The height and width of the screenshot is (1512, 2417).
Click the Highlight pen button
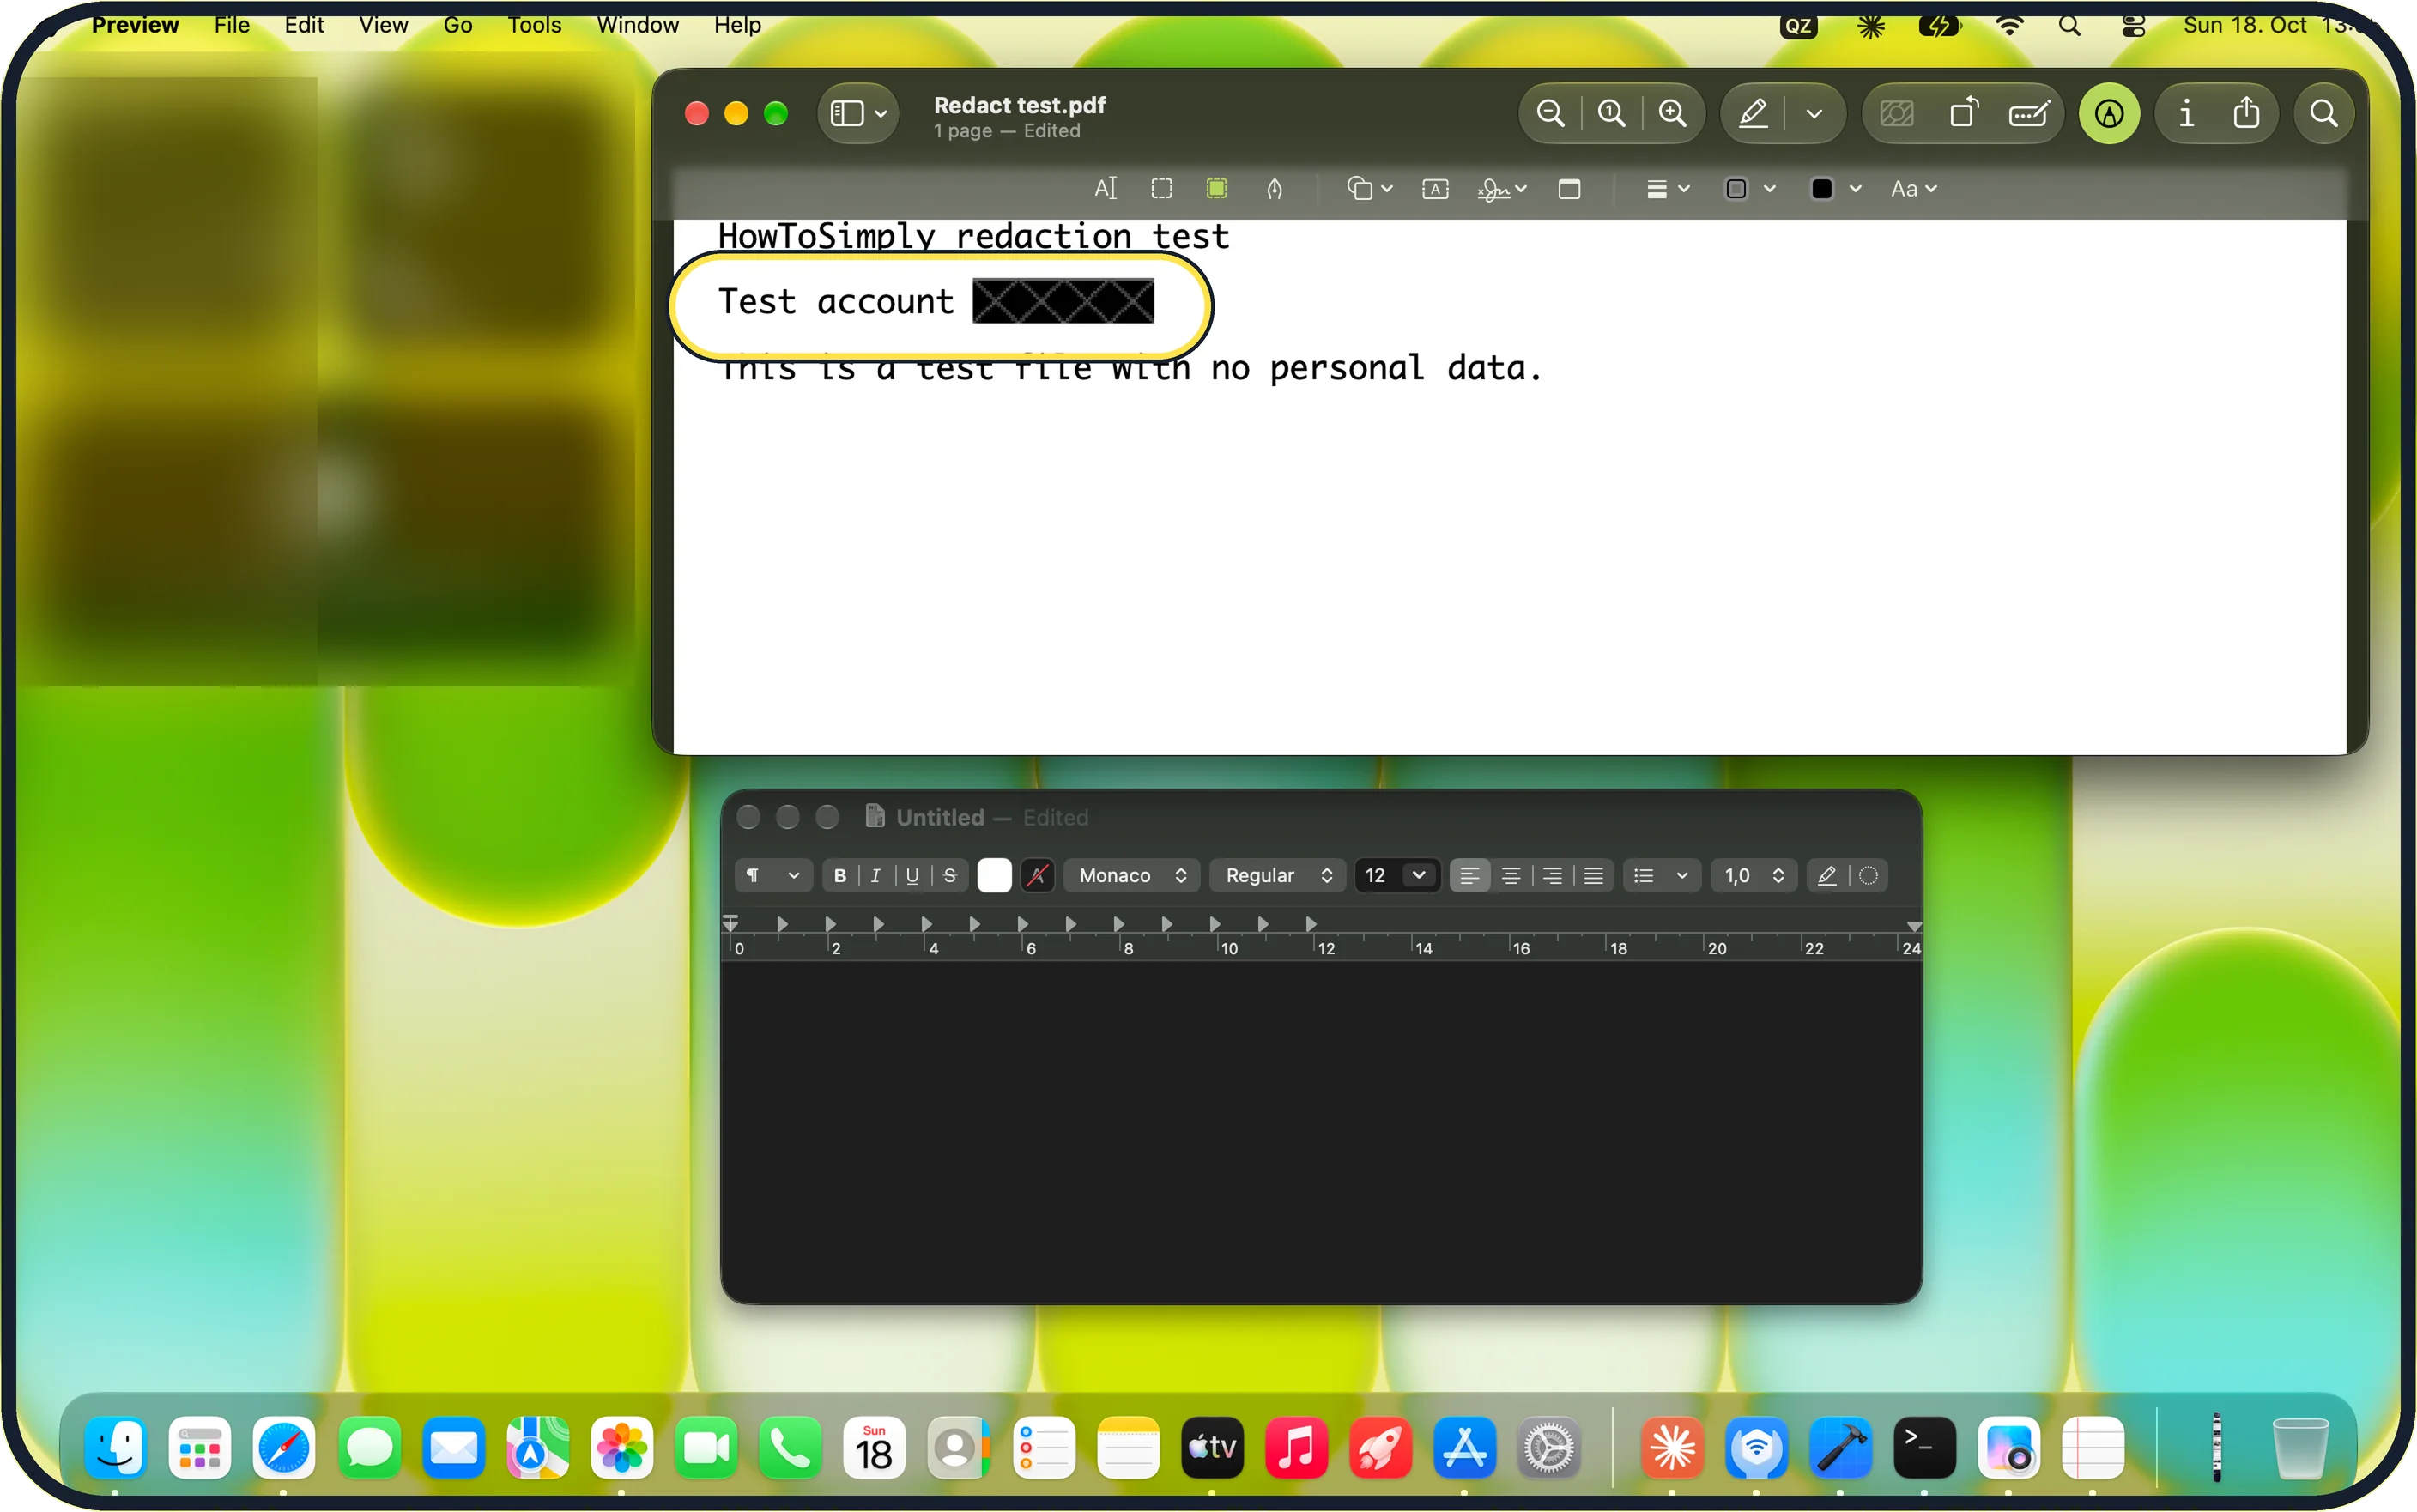(1753, 114)
